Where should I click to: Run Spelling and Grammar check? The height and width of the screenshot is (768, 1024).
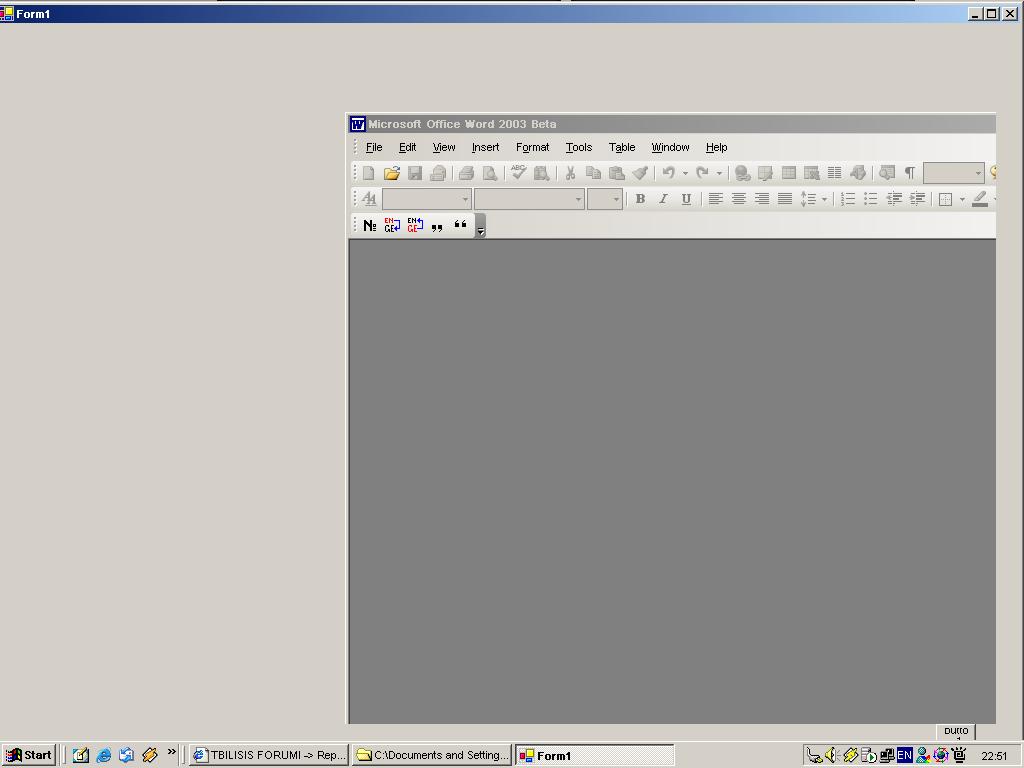pos(519,173)
